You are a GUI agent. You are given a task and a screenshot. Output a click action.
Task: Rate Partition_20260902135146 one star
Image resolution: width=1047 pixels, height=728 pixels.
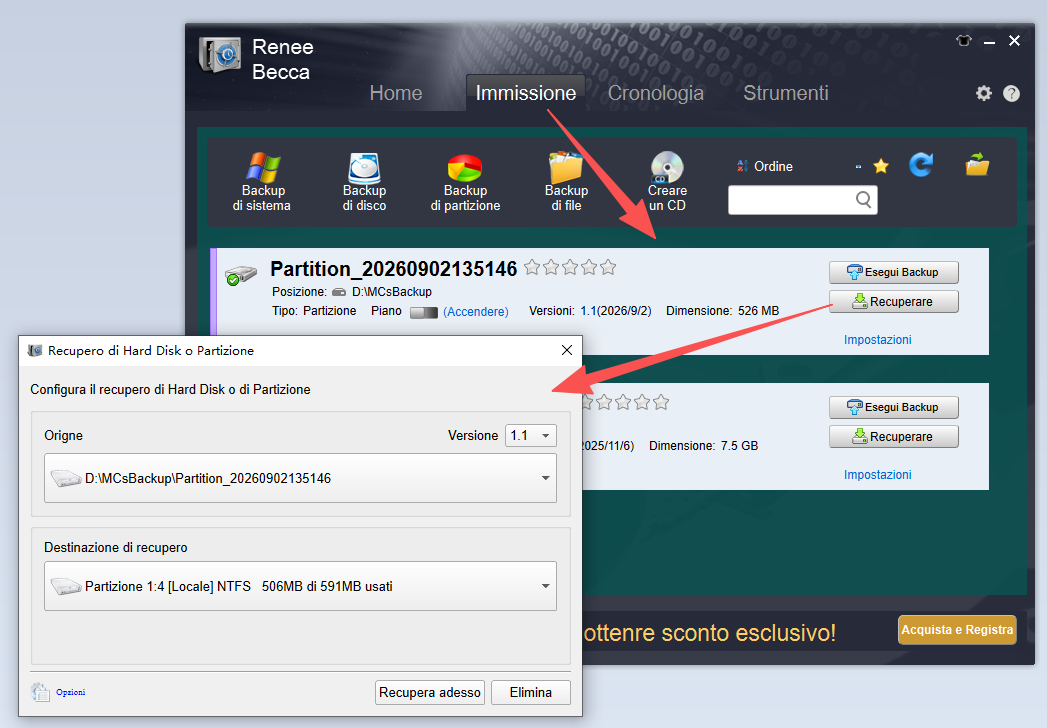pyautogui.click(x=532, y=268)
